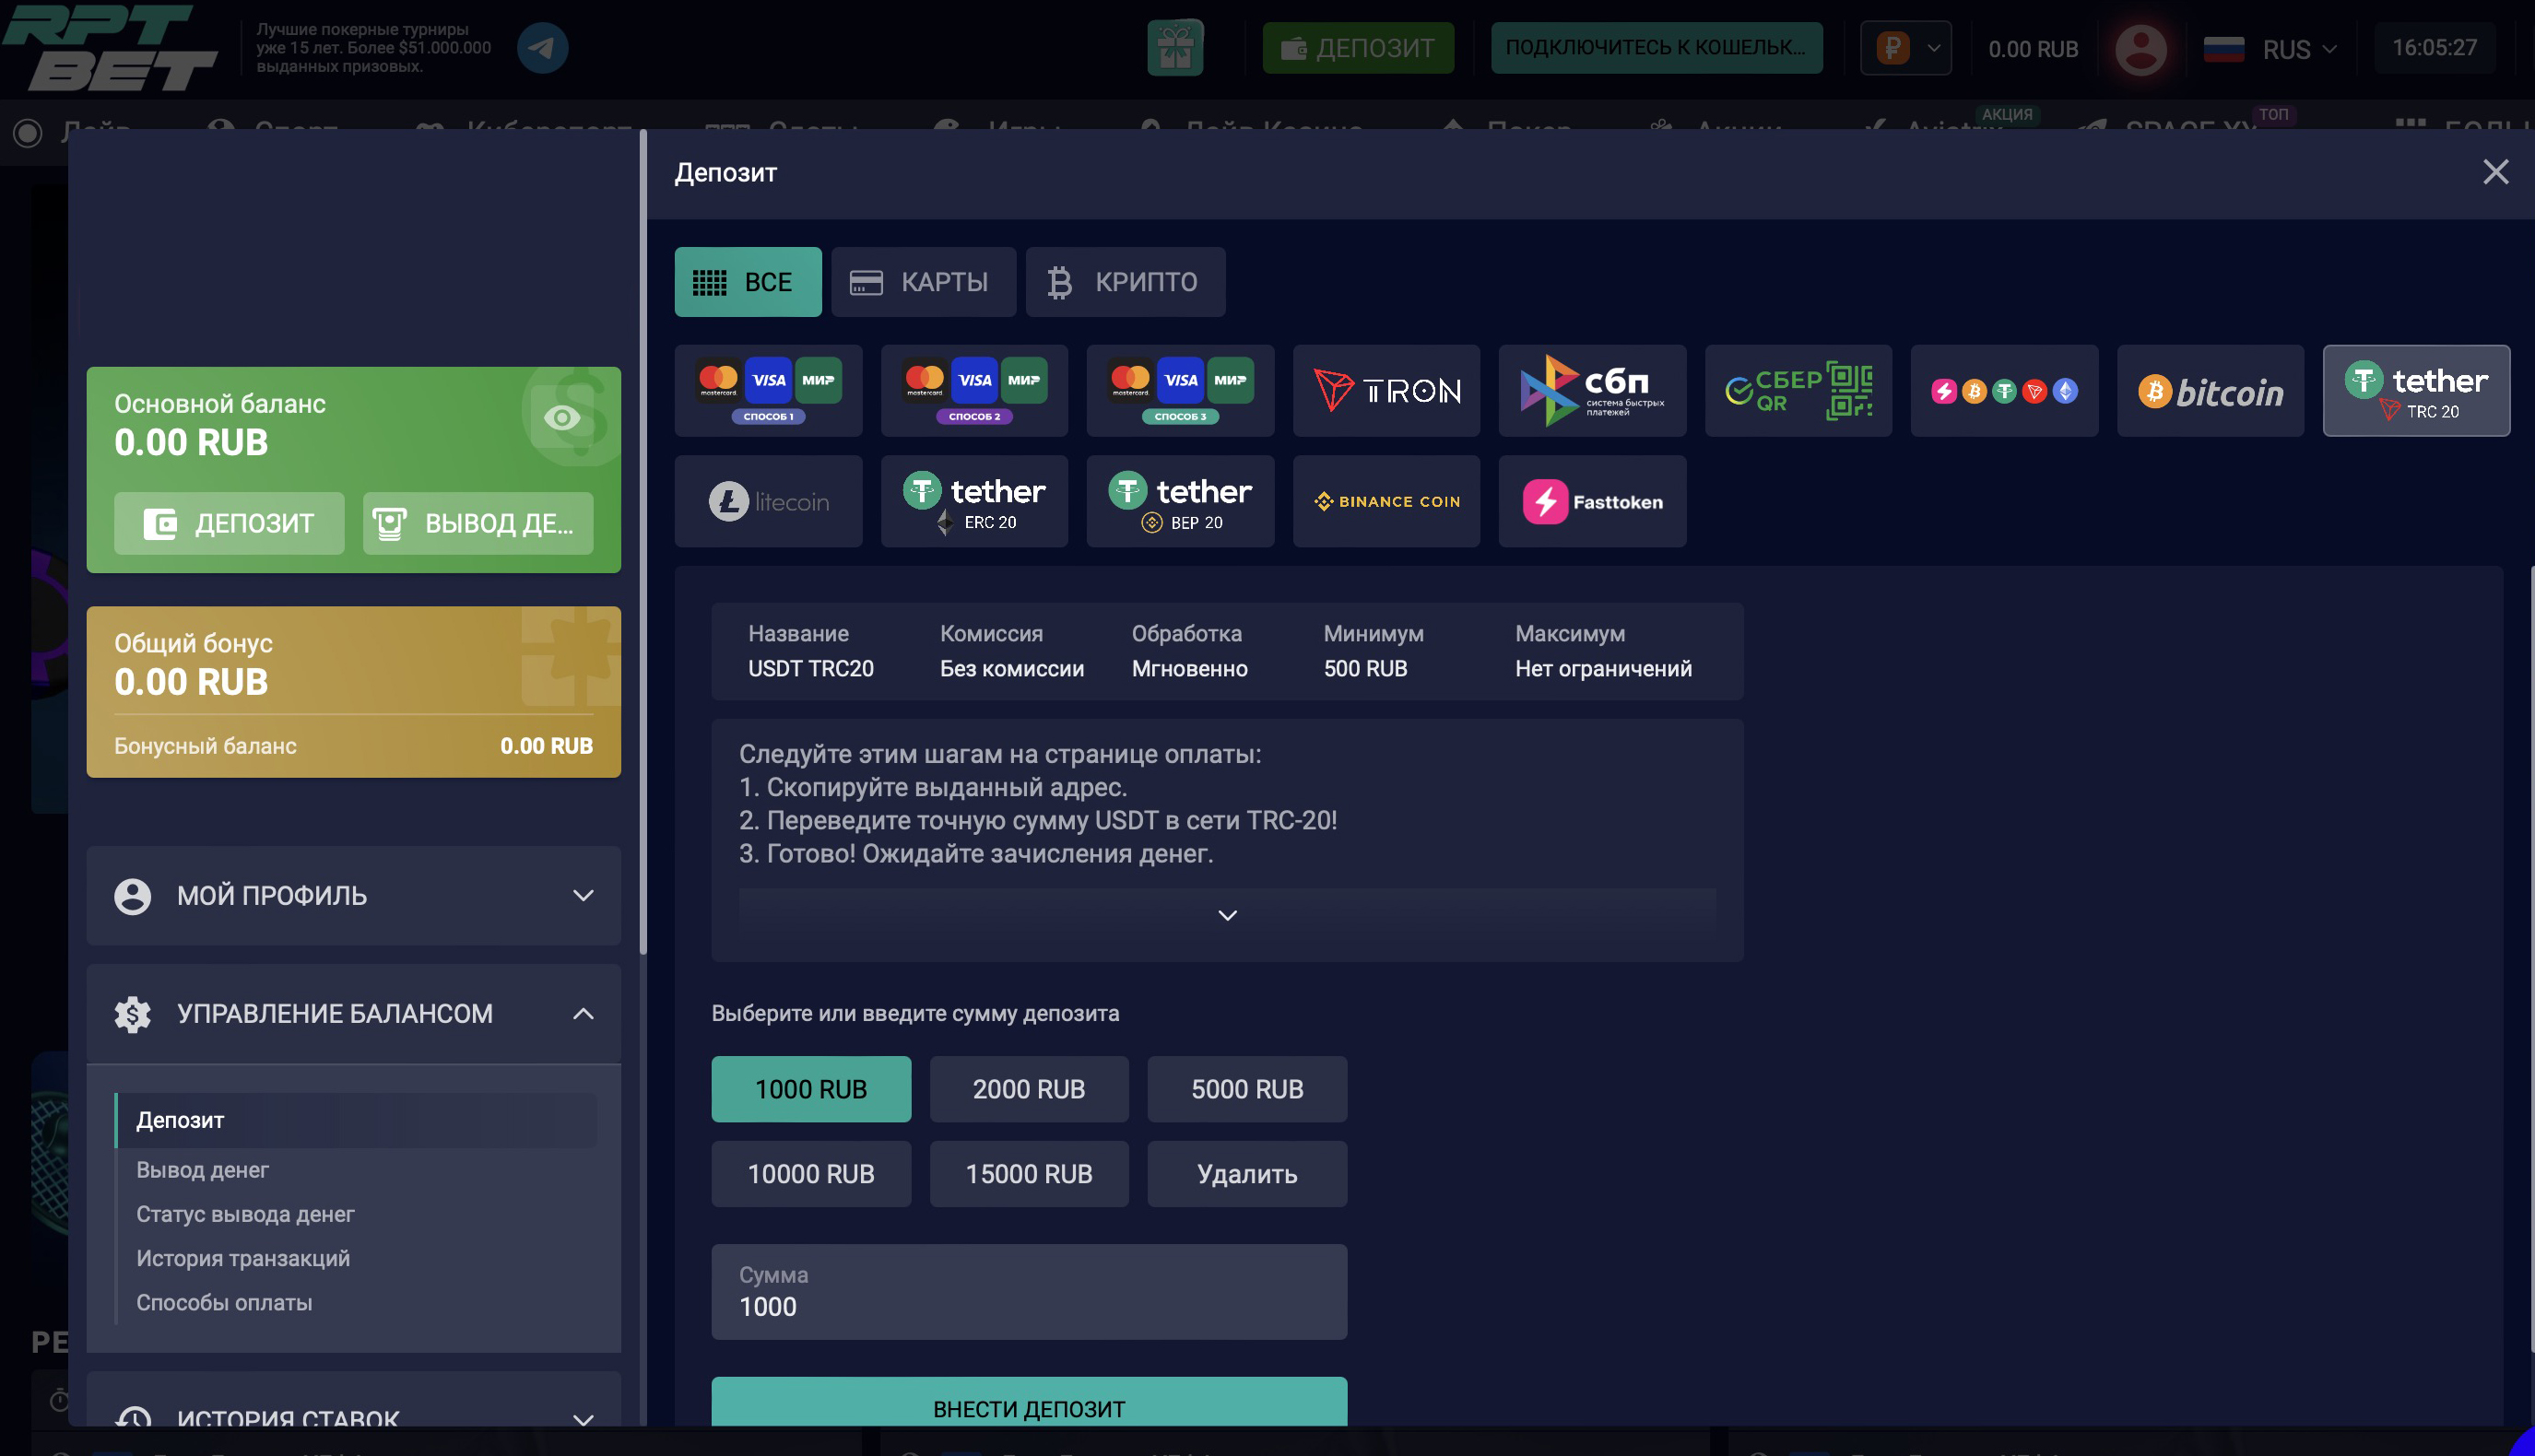
Task: Open the Telegram channel icon
Action: pyautogui.click(x=542, y=48)
